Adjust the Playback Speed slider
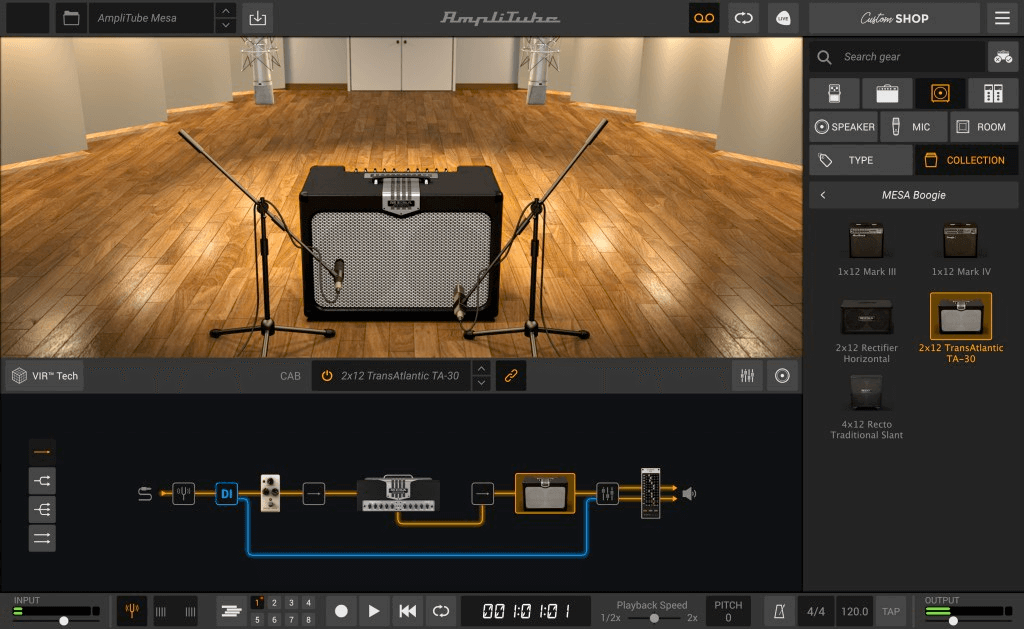 pyautogui.click(x=654, y=618)
